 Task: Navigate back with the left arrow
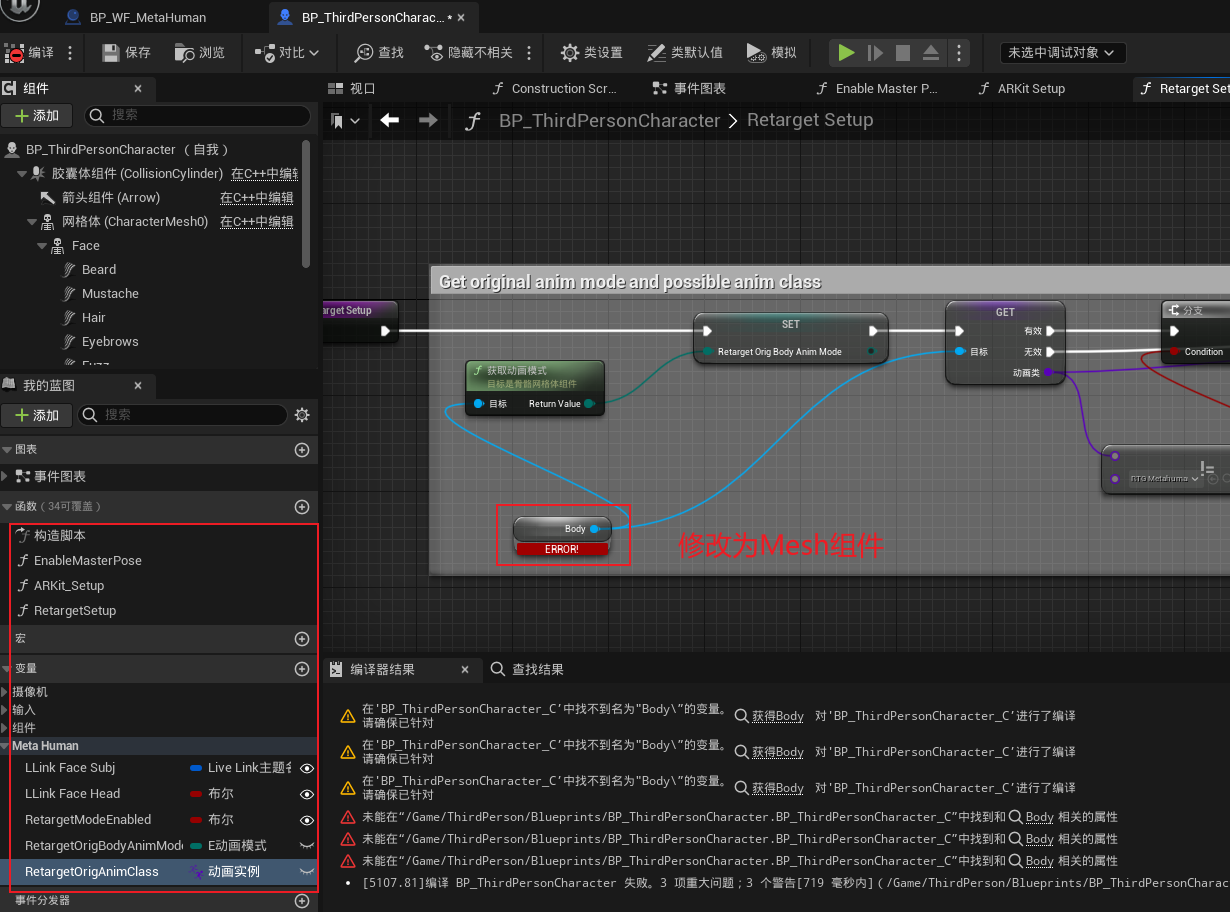[x=390, y=120]
